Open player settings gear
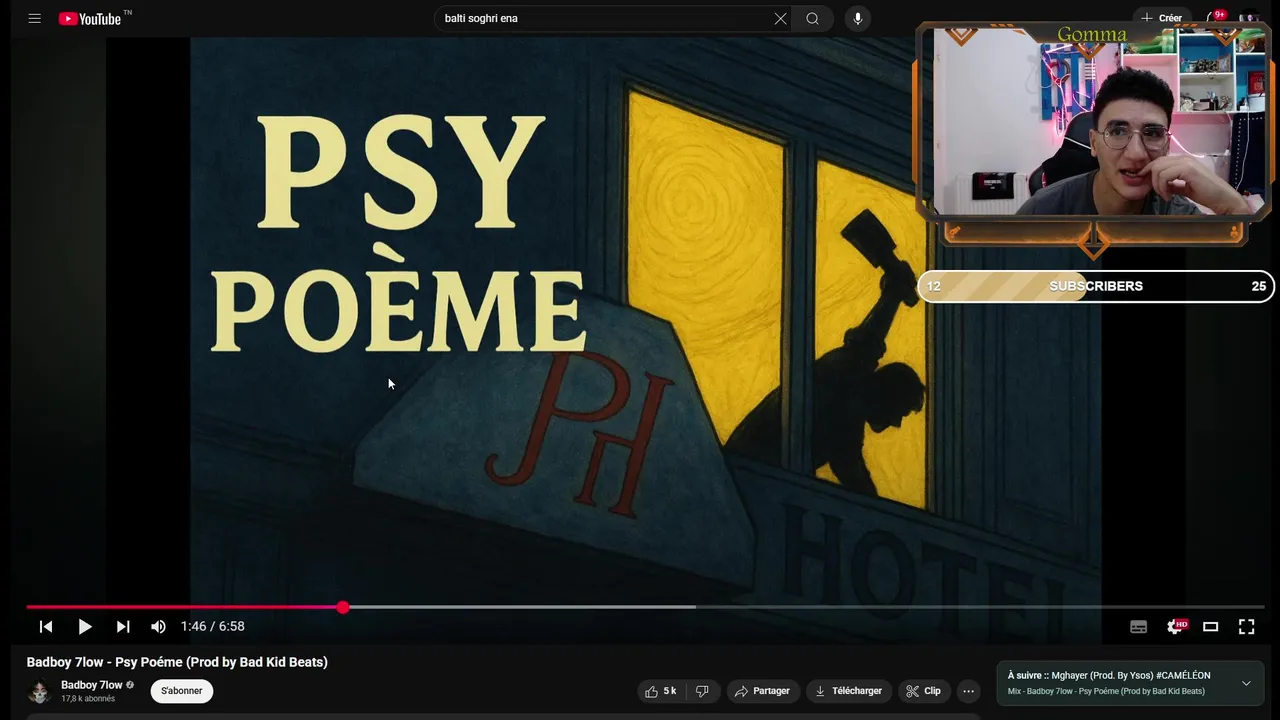The width and height of the screenshot is (1280, 720). point(1175,627)
